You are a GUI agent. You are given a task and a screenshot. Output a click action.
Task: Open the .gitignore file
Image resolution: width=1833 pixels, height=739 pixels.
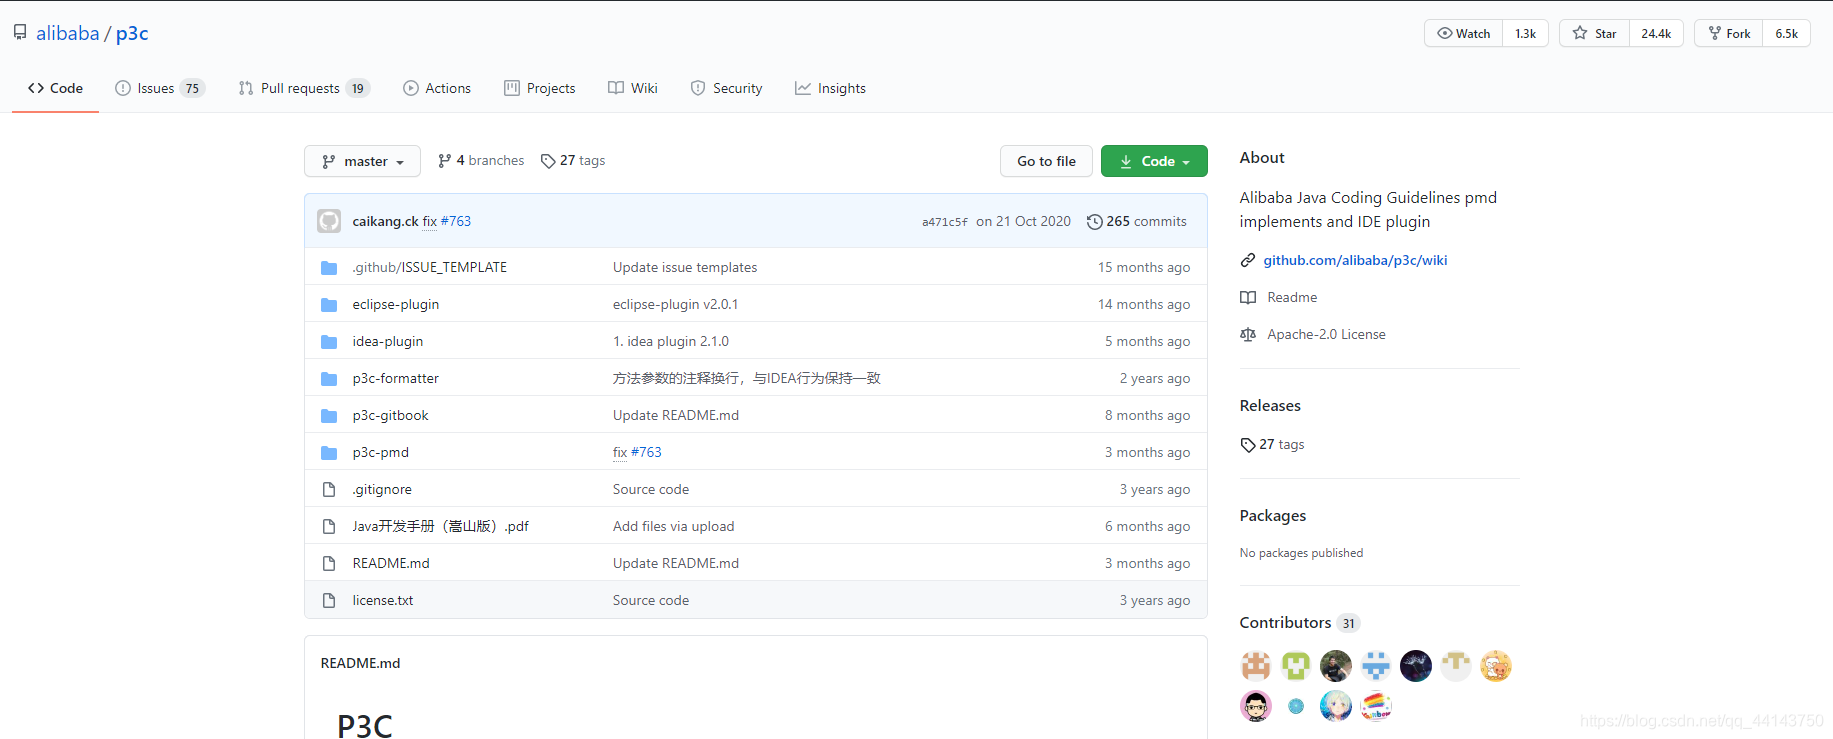[x=382, y=489]
